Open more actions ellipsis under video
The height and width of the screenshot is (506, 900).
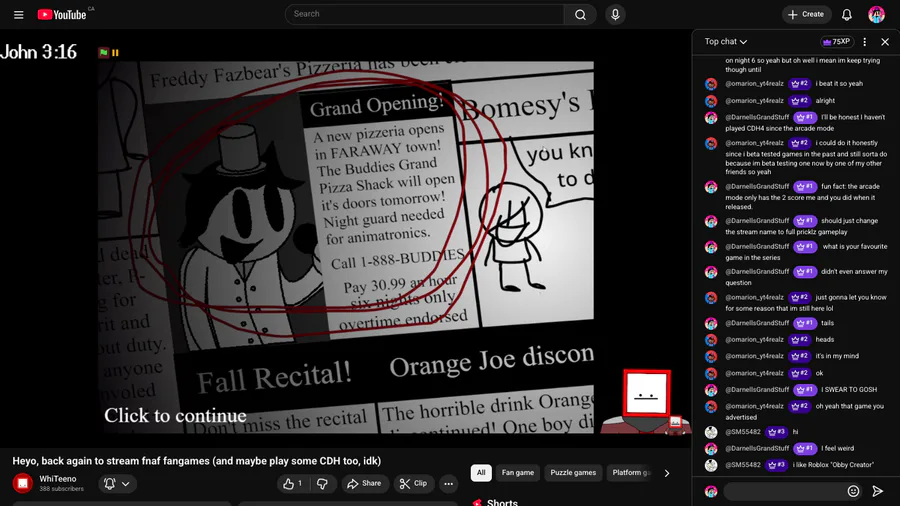(448, 484)
